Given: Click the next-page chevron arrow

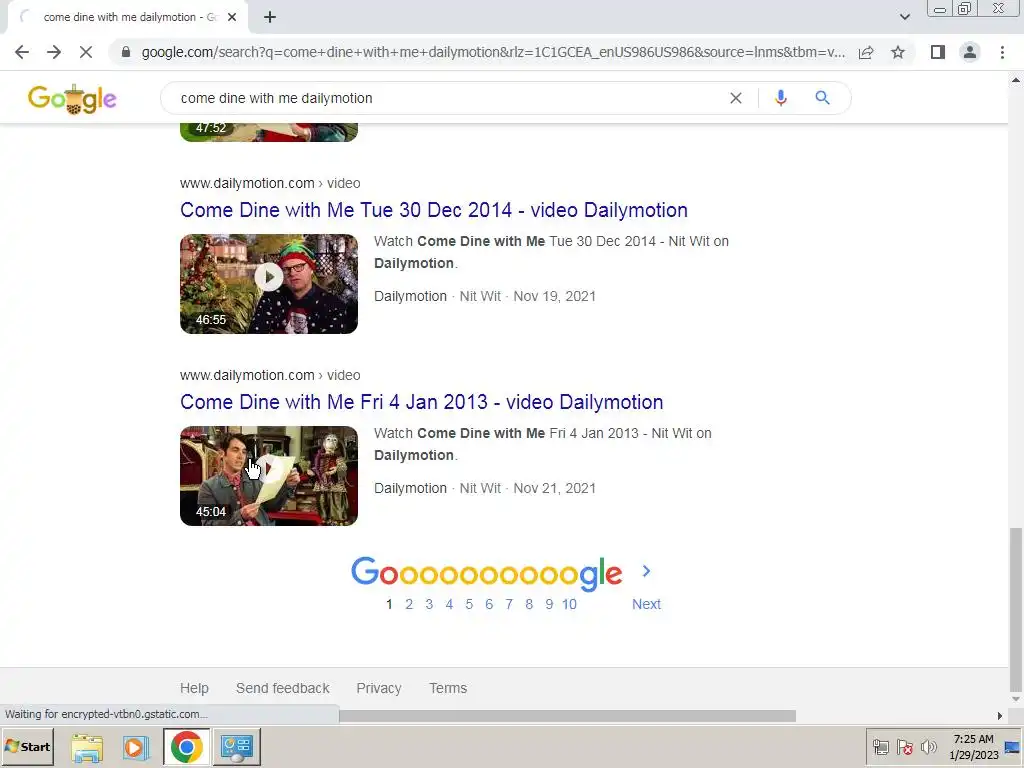Looking at the screenshot, I should pyautogui.click(x=647, y=571).
